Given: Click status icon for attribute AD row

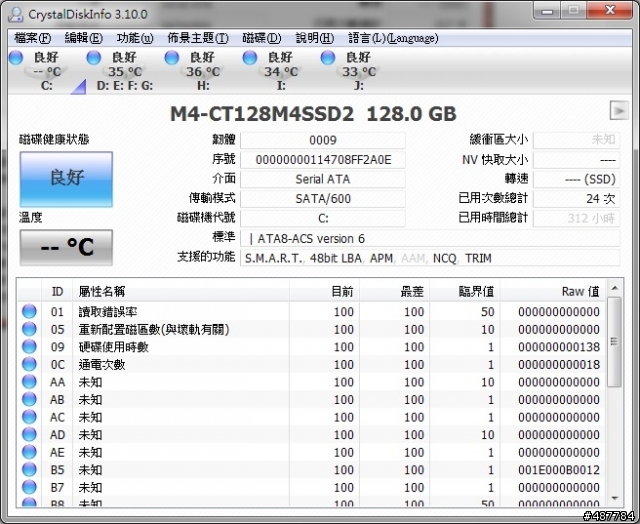Looking at the screenshot, I should coord(29,434).
